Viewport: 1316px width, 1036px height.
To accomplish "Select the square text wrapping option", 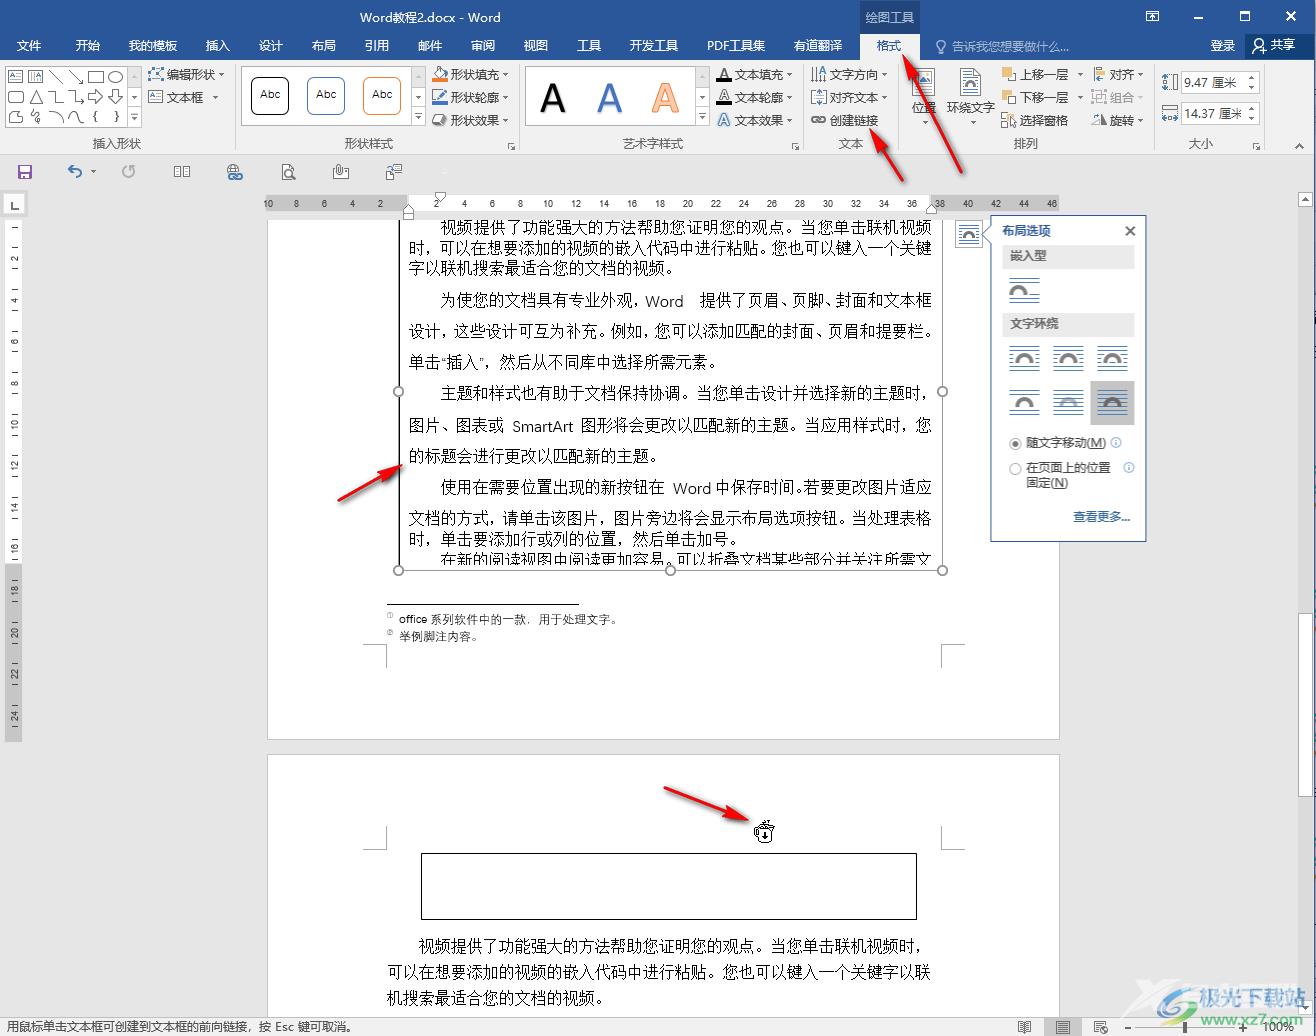I will click(1024, 358).
